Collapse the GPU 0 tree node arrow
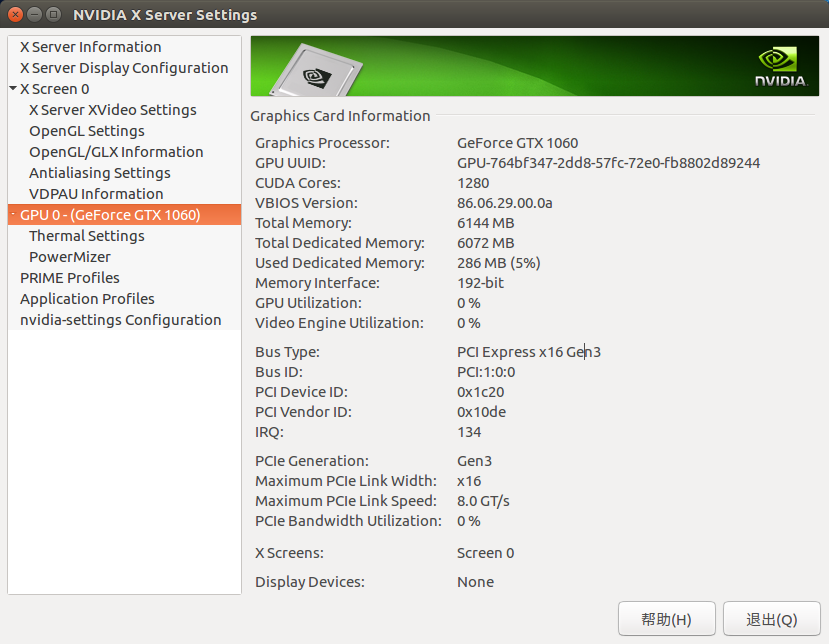Image resolution: width=829 pixels, height=644 pixels. tap(13, 214)
